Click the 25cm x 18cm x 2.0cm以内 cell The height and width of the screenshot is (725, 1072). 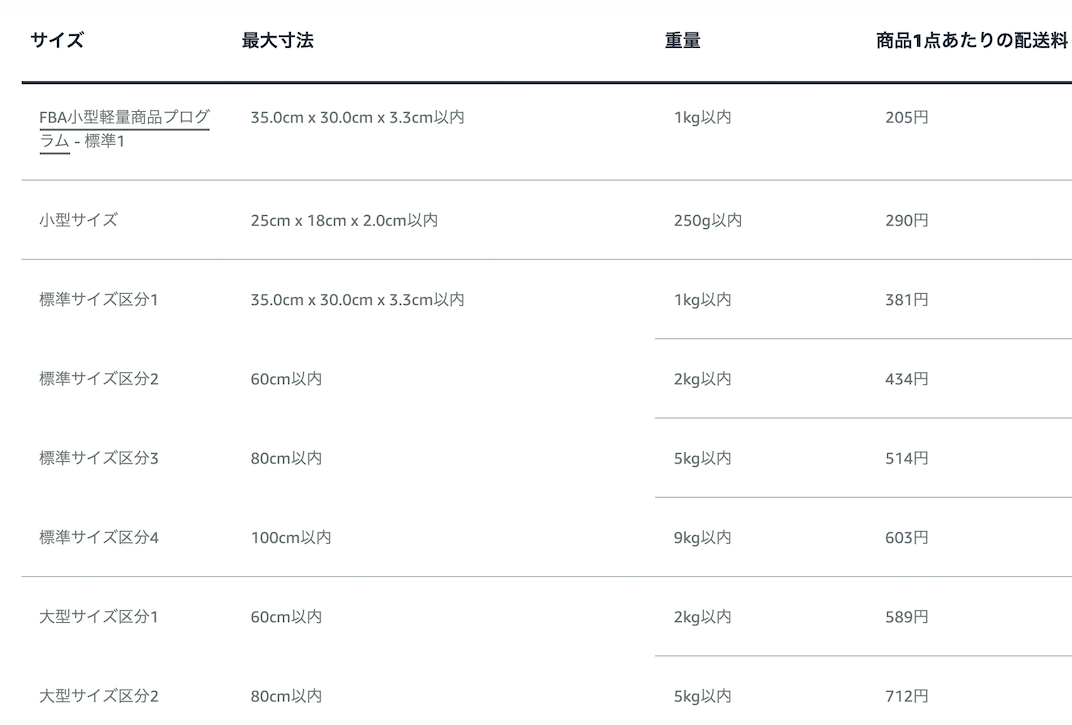(343, 220)
